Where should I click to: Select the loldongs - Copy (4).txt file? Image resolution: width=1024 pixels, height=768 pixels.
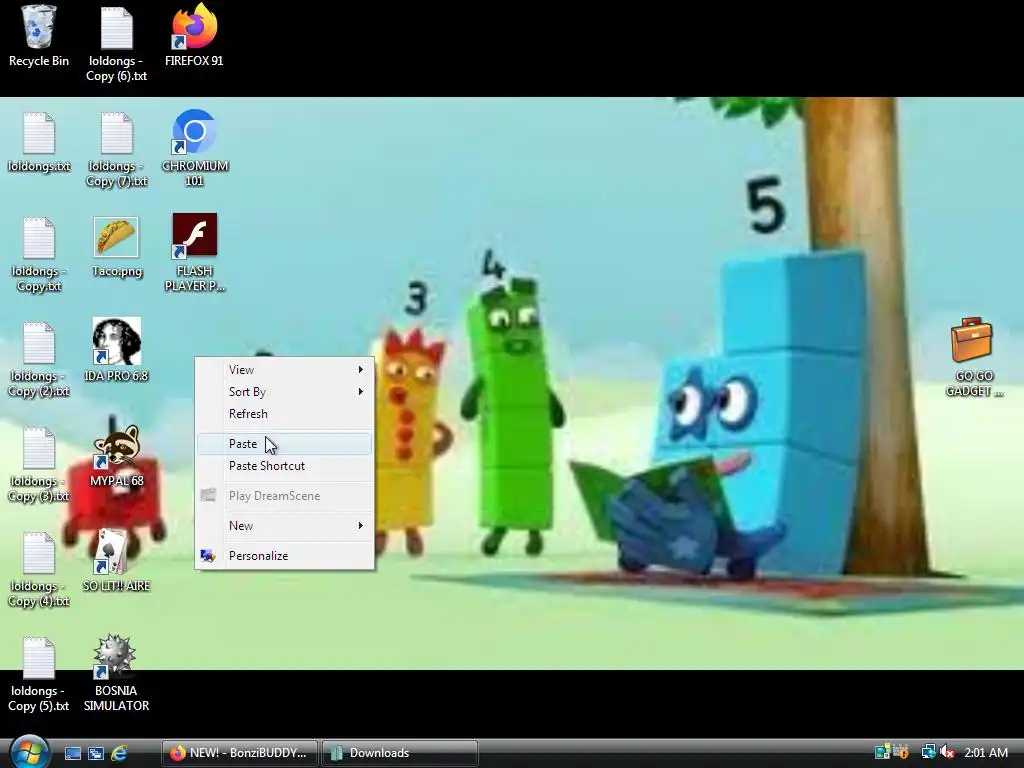point(39,569)
